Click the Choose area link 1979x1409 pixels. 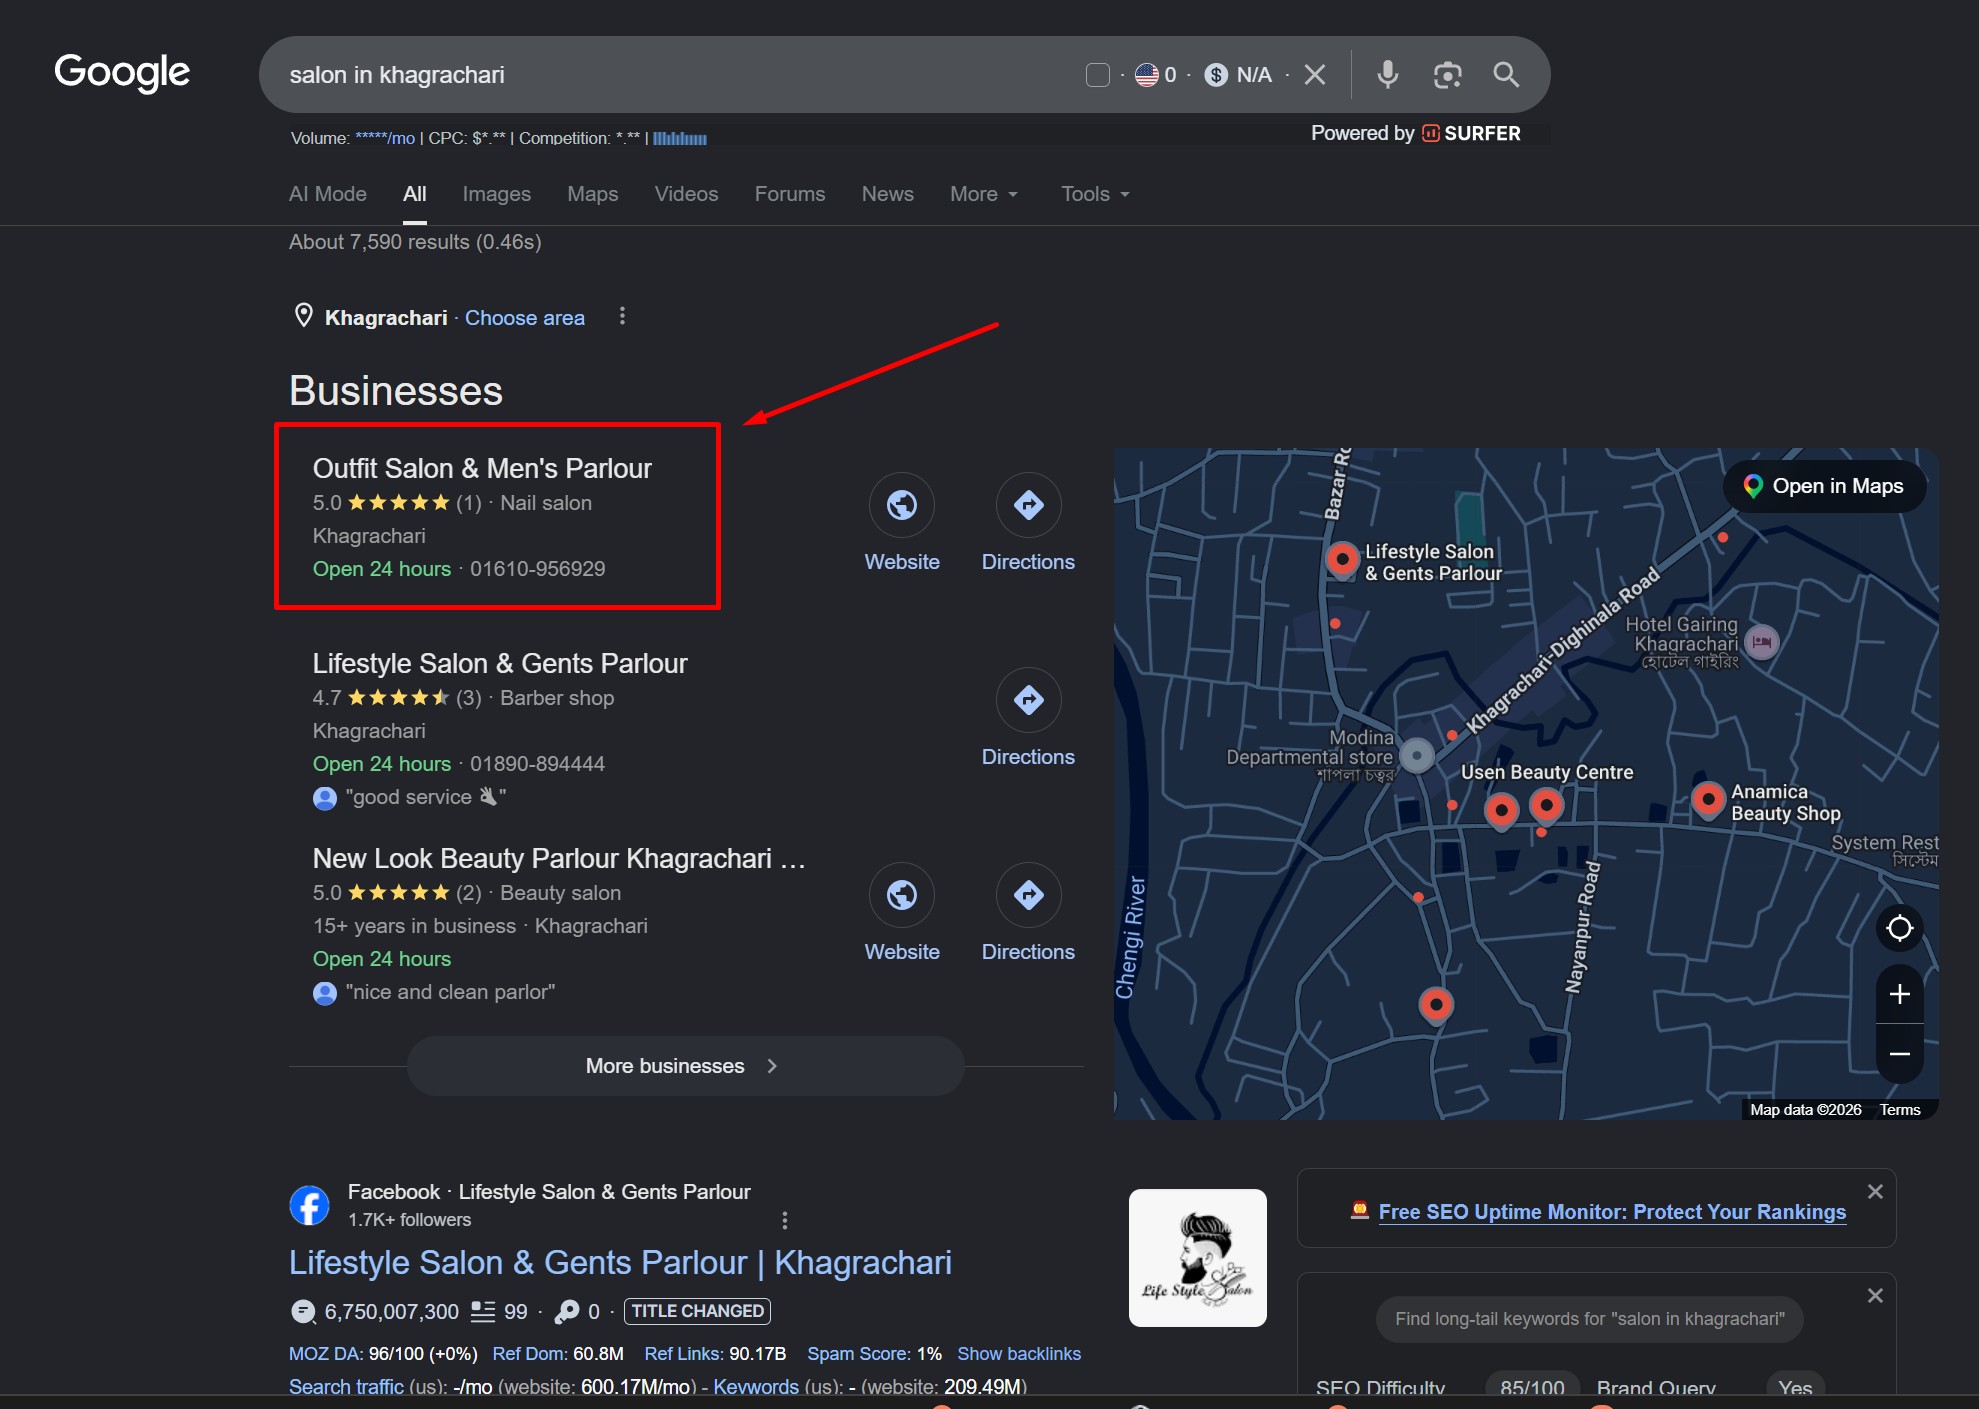(524, 318)
